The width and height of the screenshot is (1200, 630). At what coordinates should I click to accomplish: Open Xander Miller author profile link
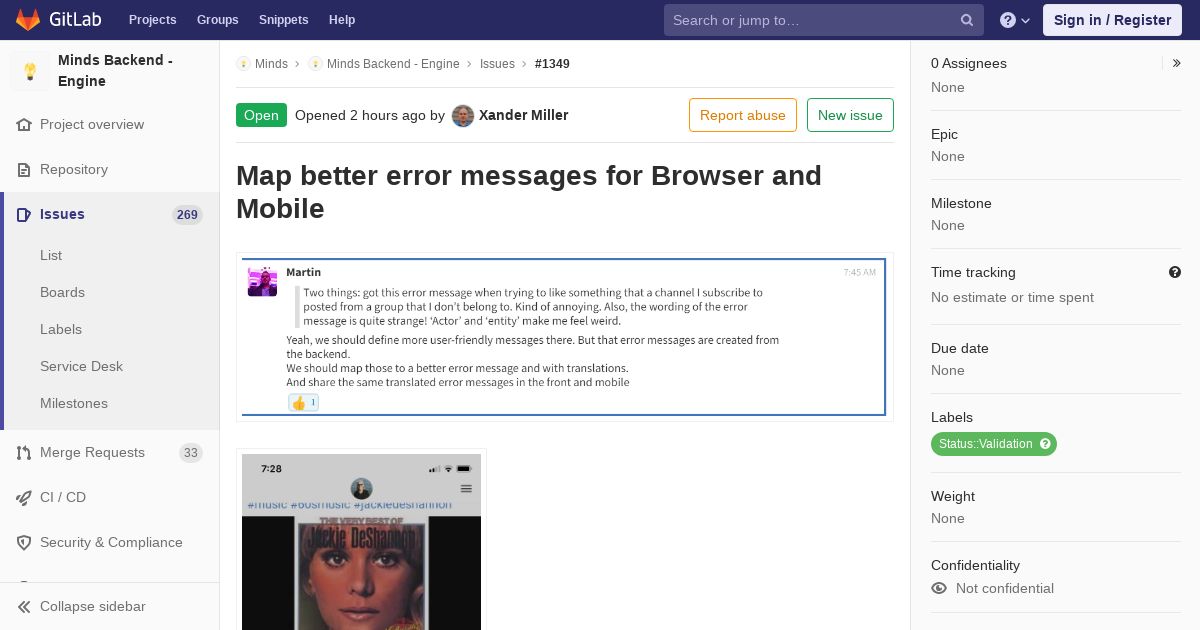click(524, 115)
